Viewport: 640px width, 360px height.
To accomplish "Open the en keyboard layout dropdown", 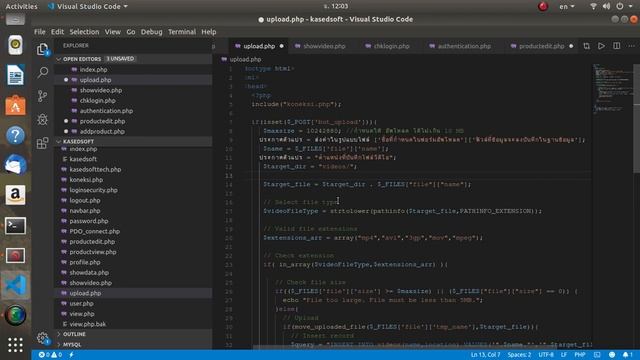I will coord(567,6).
